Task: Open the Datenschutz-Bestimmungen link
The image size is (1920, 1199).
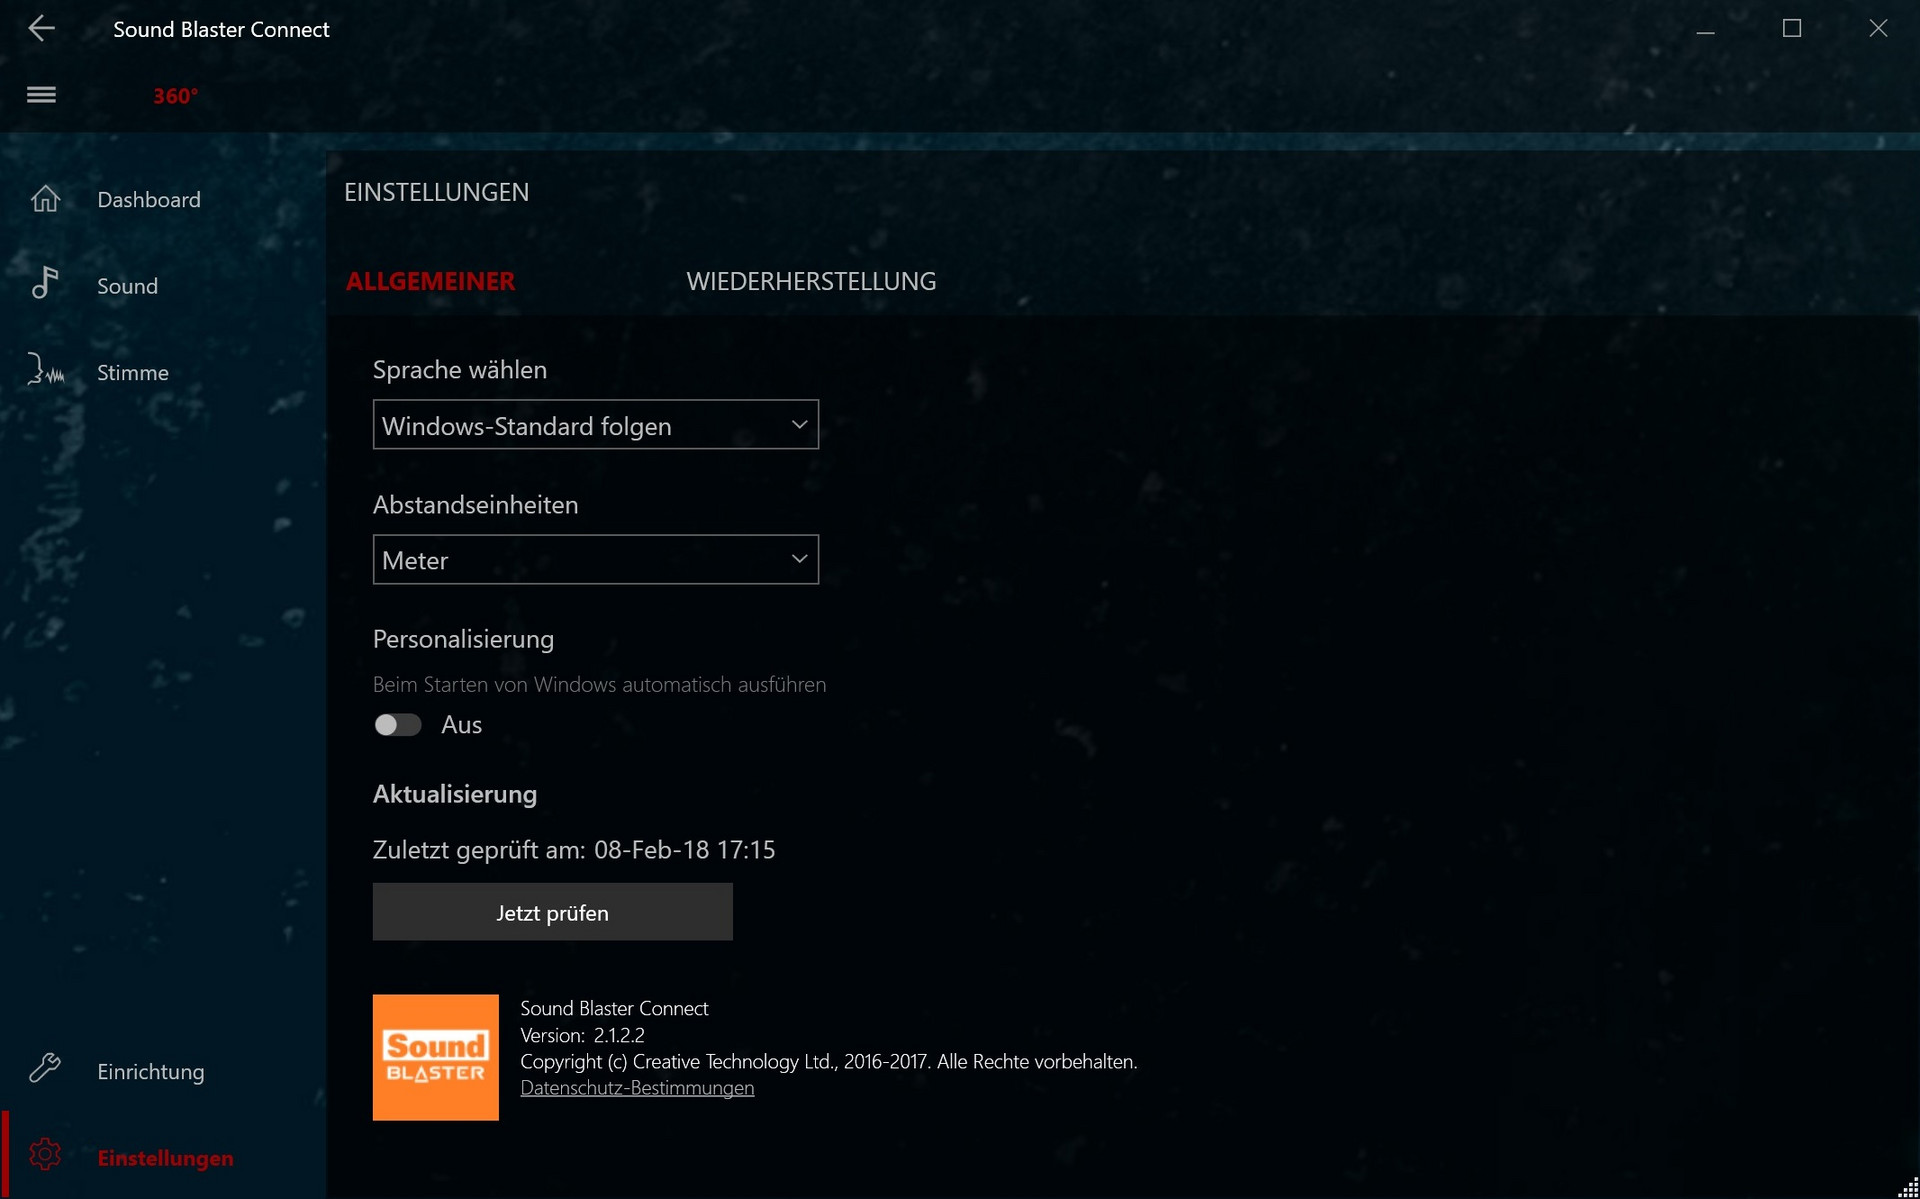Action: (x=637, y=1088)
